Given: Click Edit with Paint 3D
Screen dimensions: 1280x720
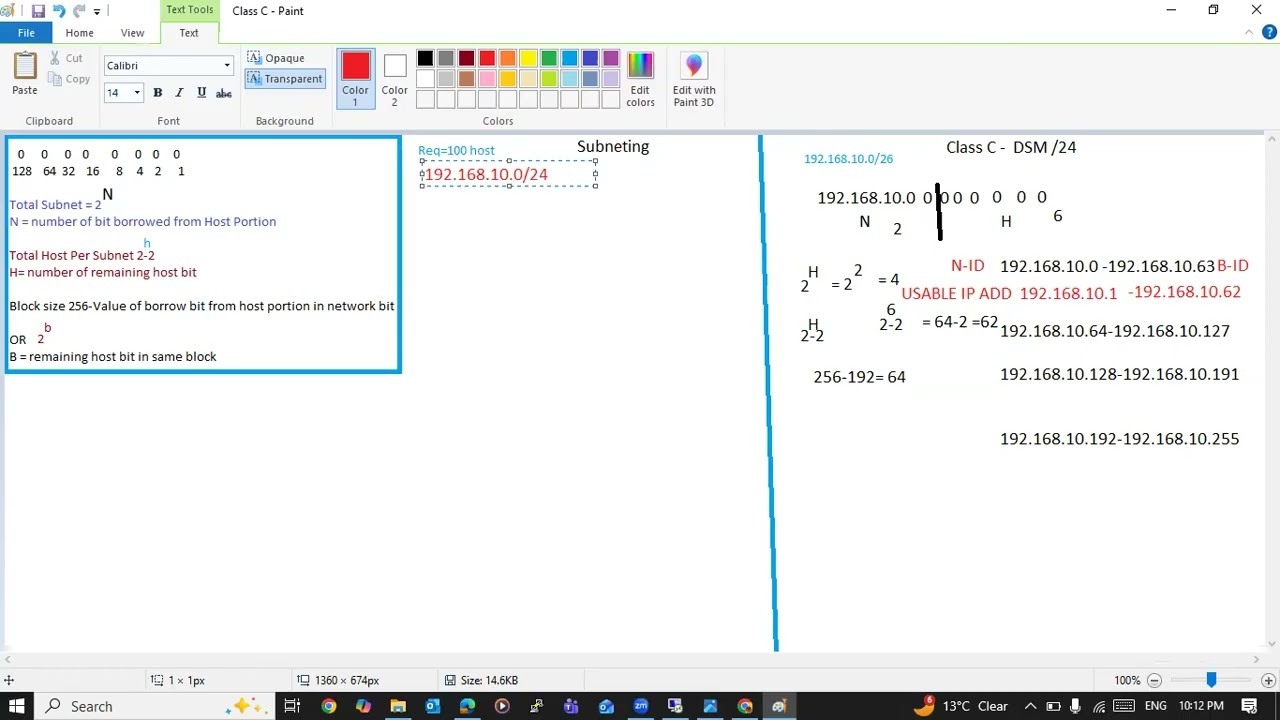Looking at the screenshot, I should 694,79.
